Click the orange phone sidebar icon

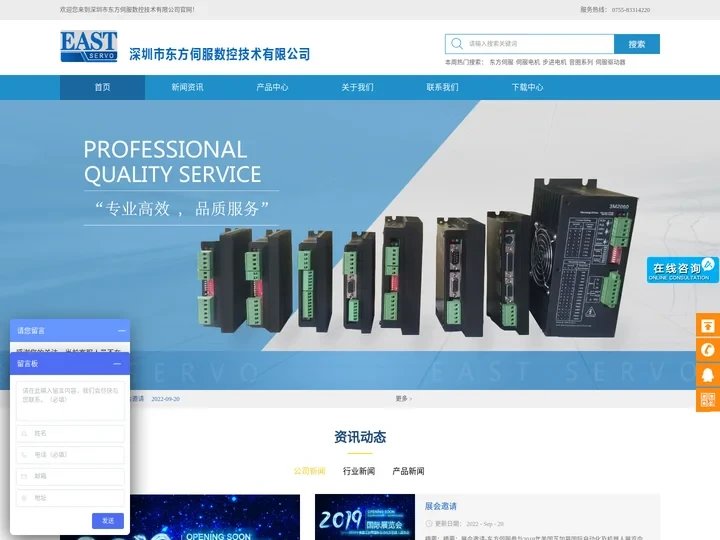click(x=708, y=350)
